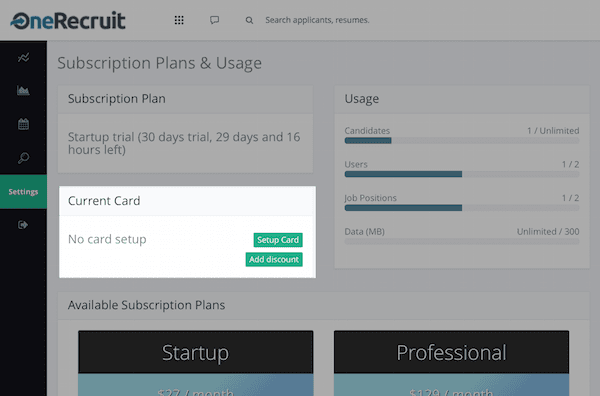600x396 pixels.
Task: Select the Professional plan card header
Action: 452,352
